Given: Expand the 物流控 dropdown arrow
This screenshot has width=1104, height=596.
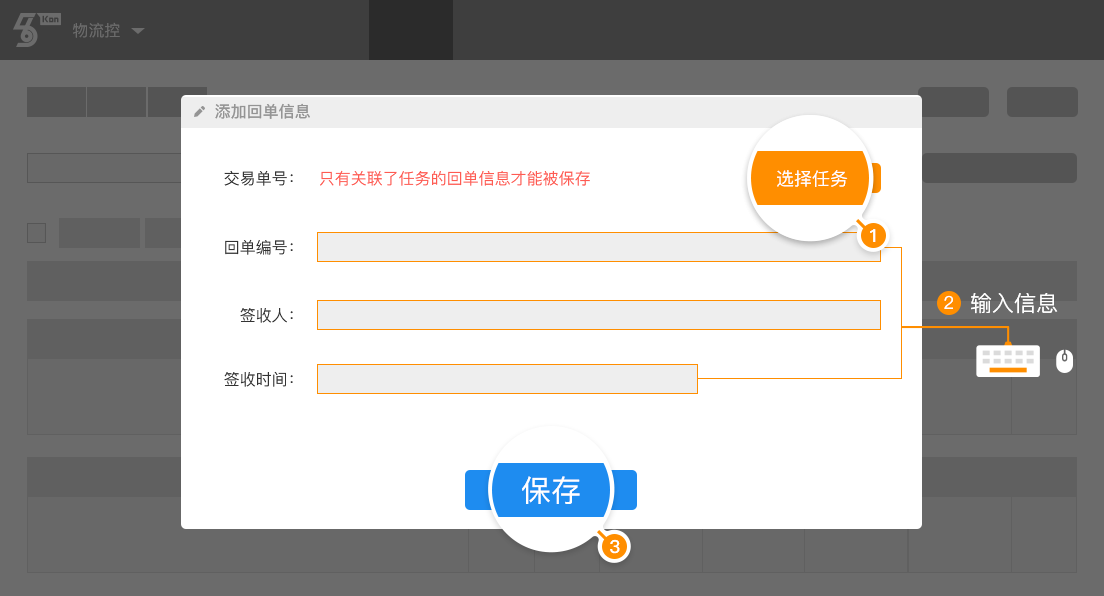Looking at the screenshot, I should 138,31.
